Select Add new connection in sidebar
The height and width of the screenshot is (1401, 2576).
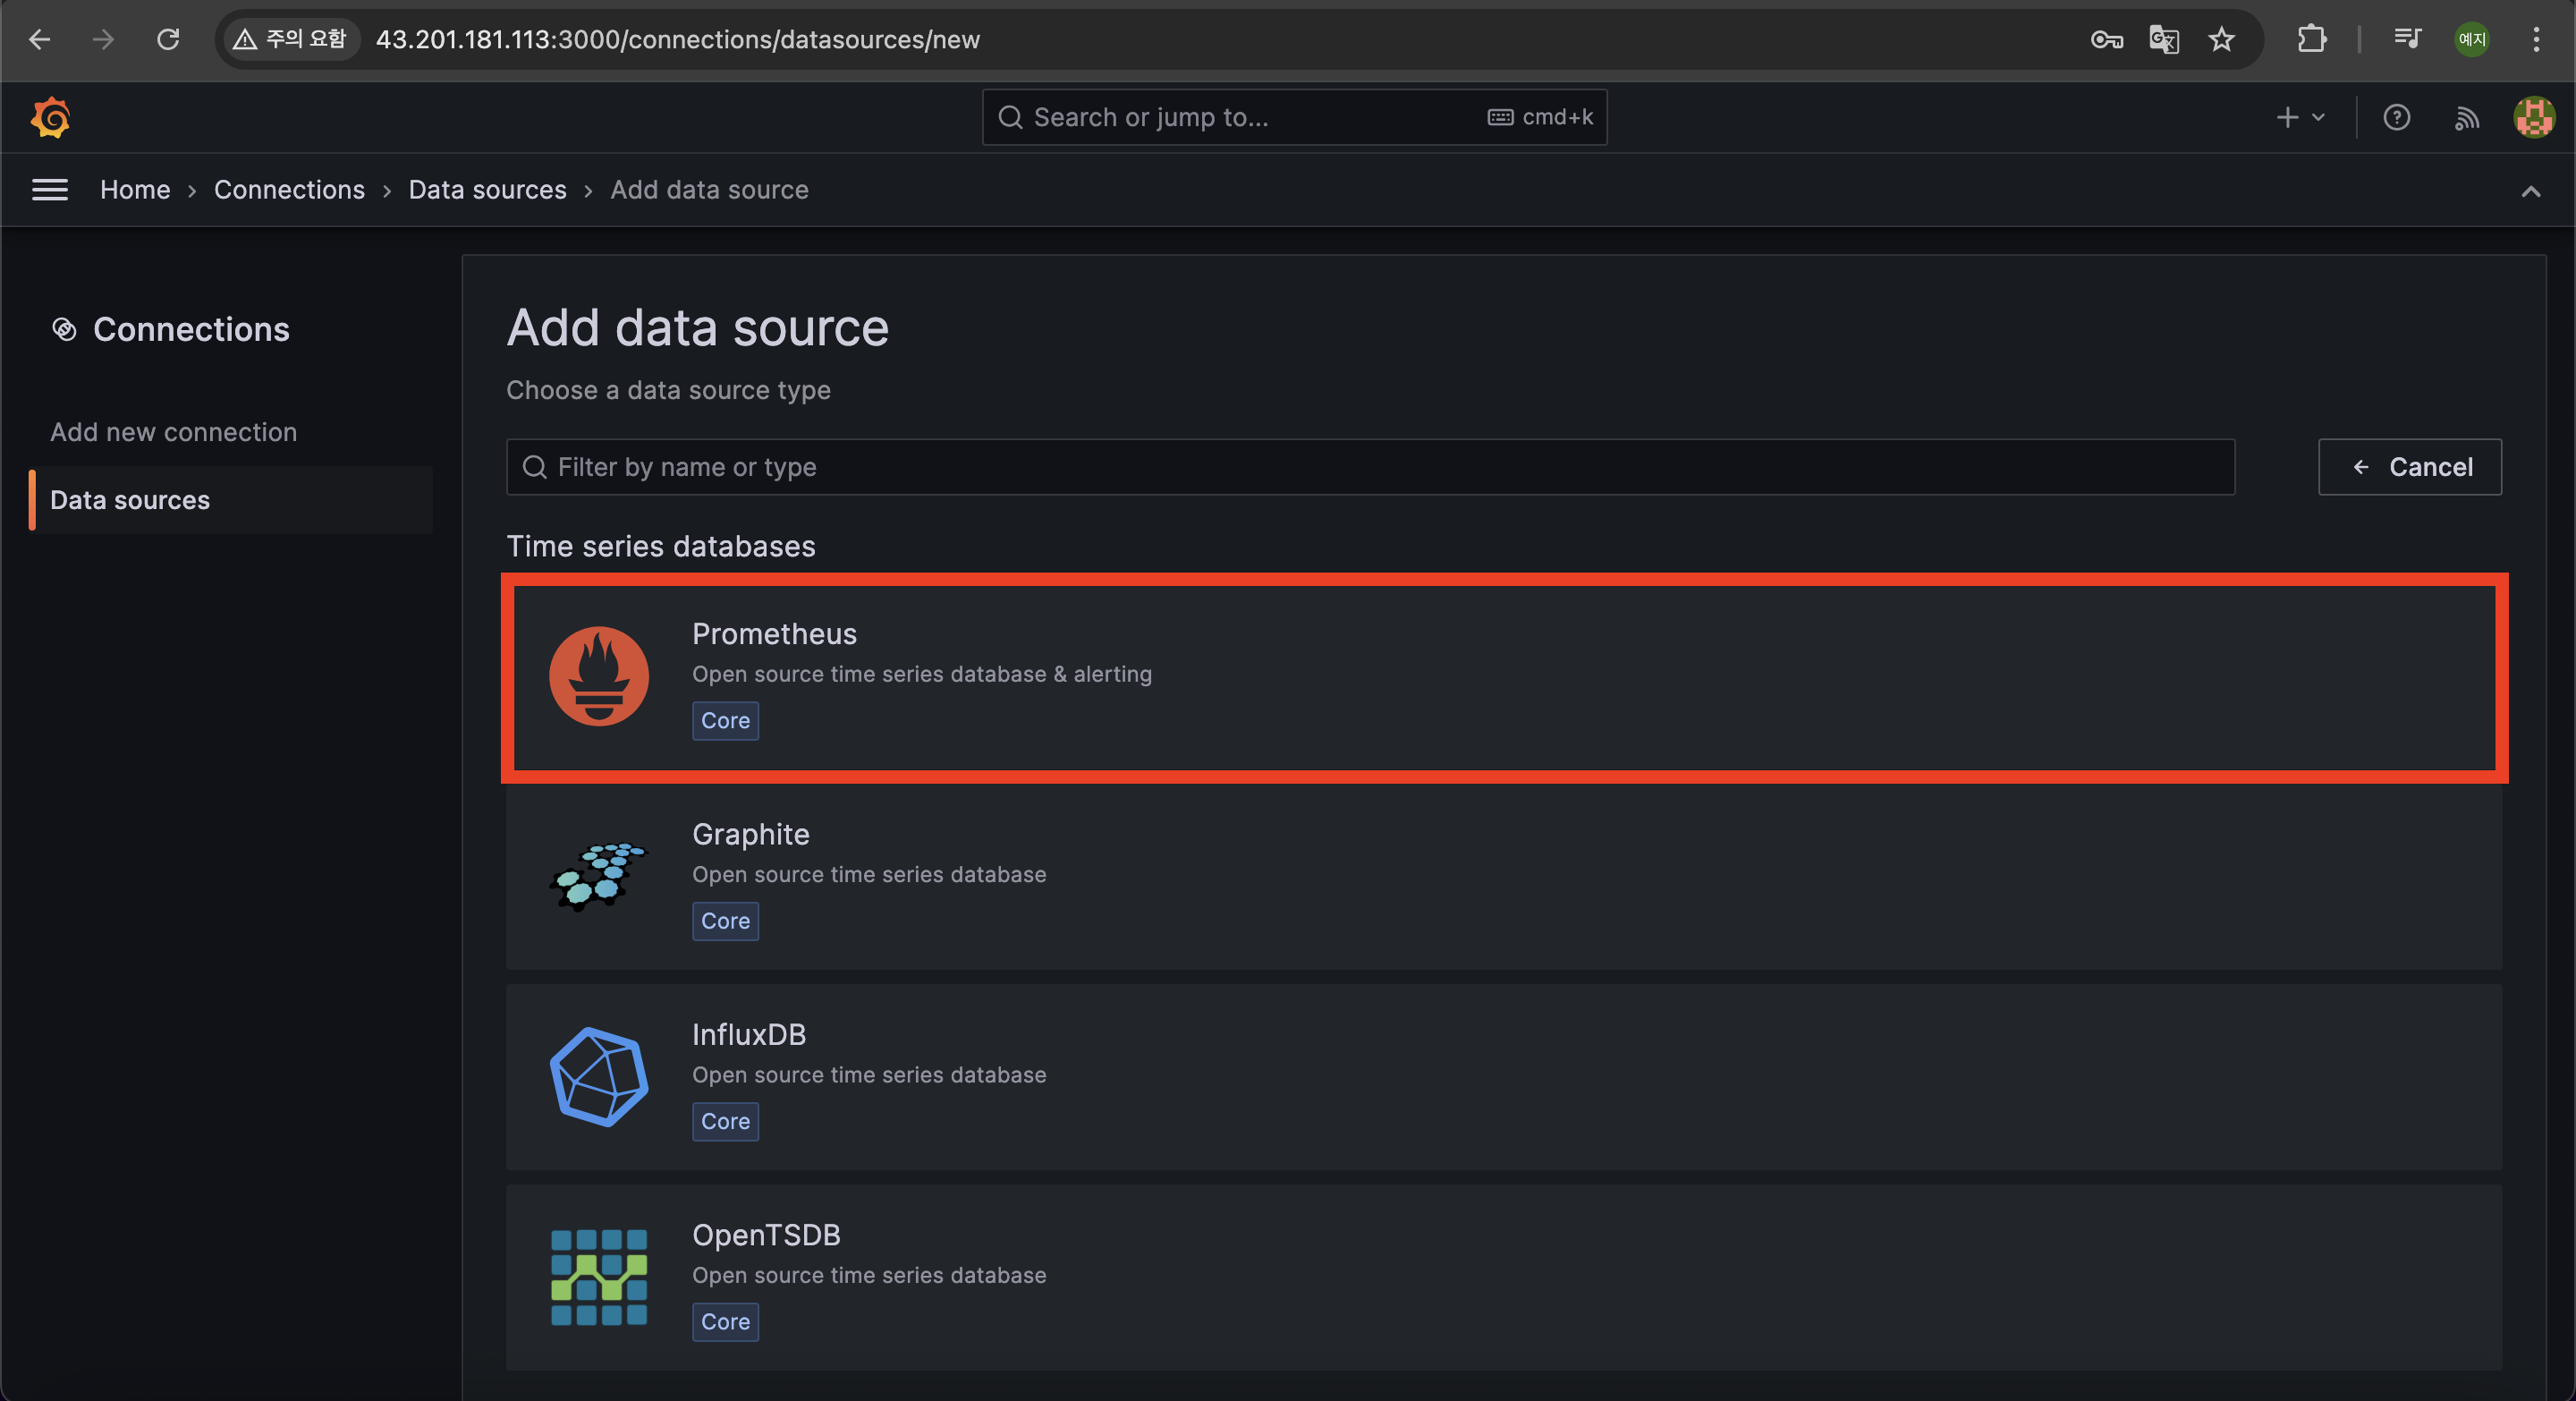pos(174,432)
